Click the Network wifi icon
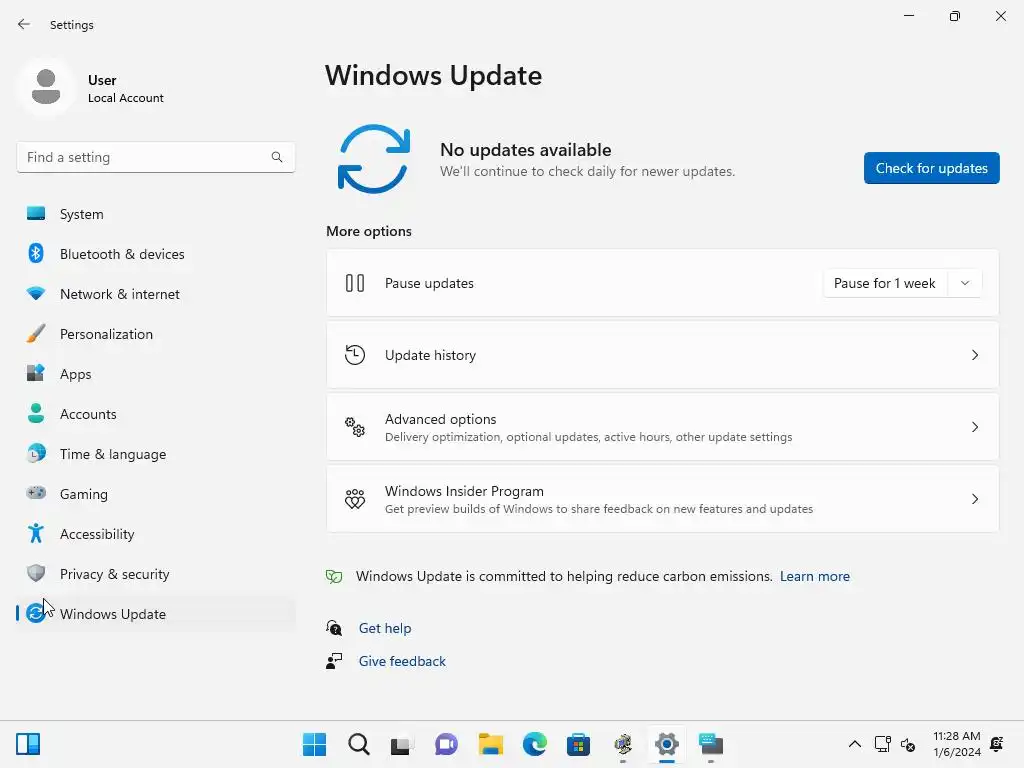Image resolution: width=1024 pixels, height=768 pixels. [36, 294]
